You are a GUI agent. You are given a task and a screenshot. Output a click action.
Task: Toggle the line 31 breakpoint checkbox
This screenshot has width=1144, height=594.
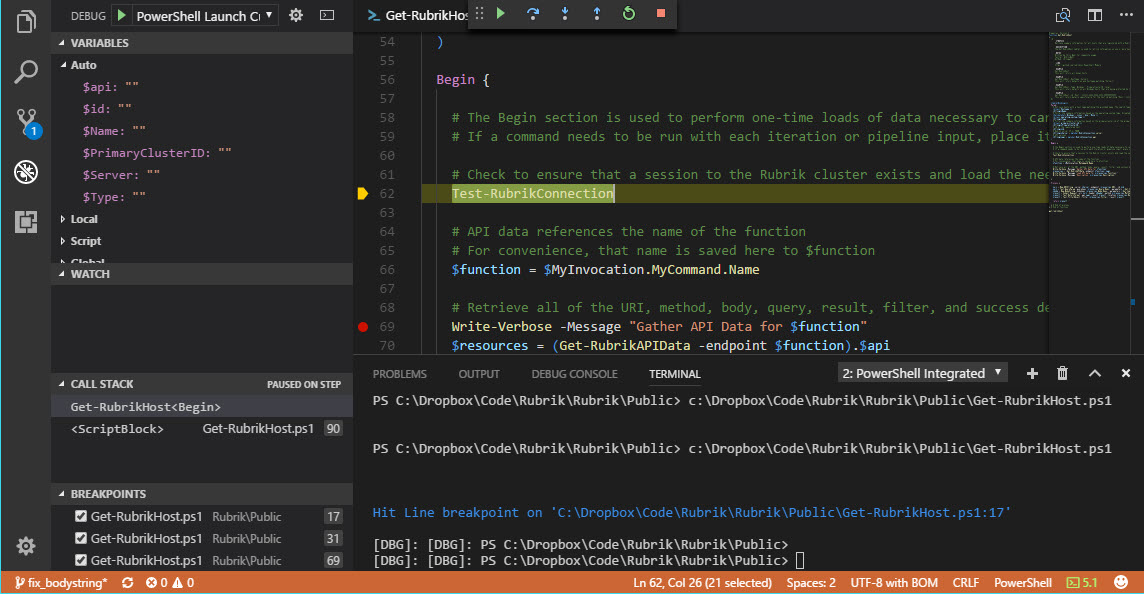point(82,538)
